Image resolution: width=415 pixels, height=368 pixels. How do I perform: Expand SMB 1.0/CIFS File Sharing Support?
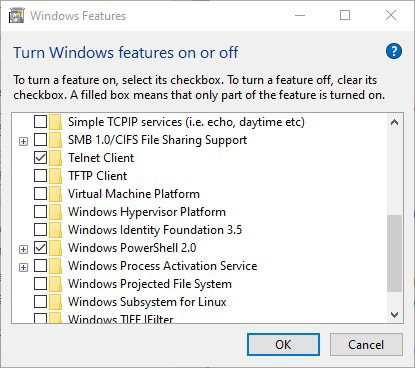[x=23, y=141]
